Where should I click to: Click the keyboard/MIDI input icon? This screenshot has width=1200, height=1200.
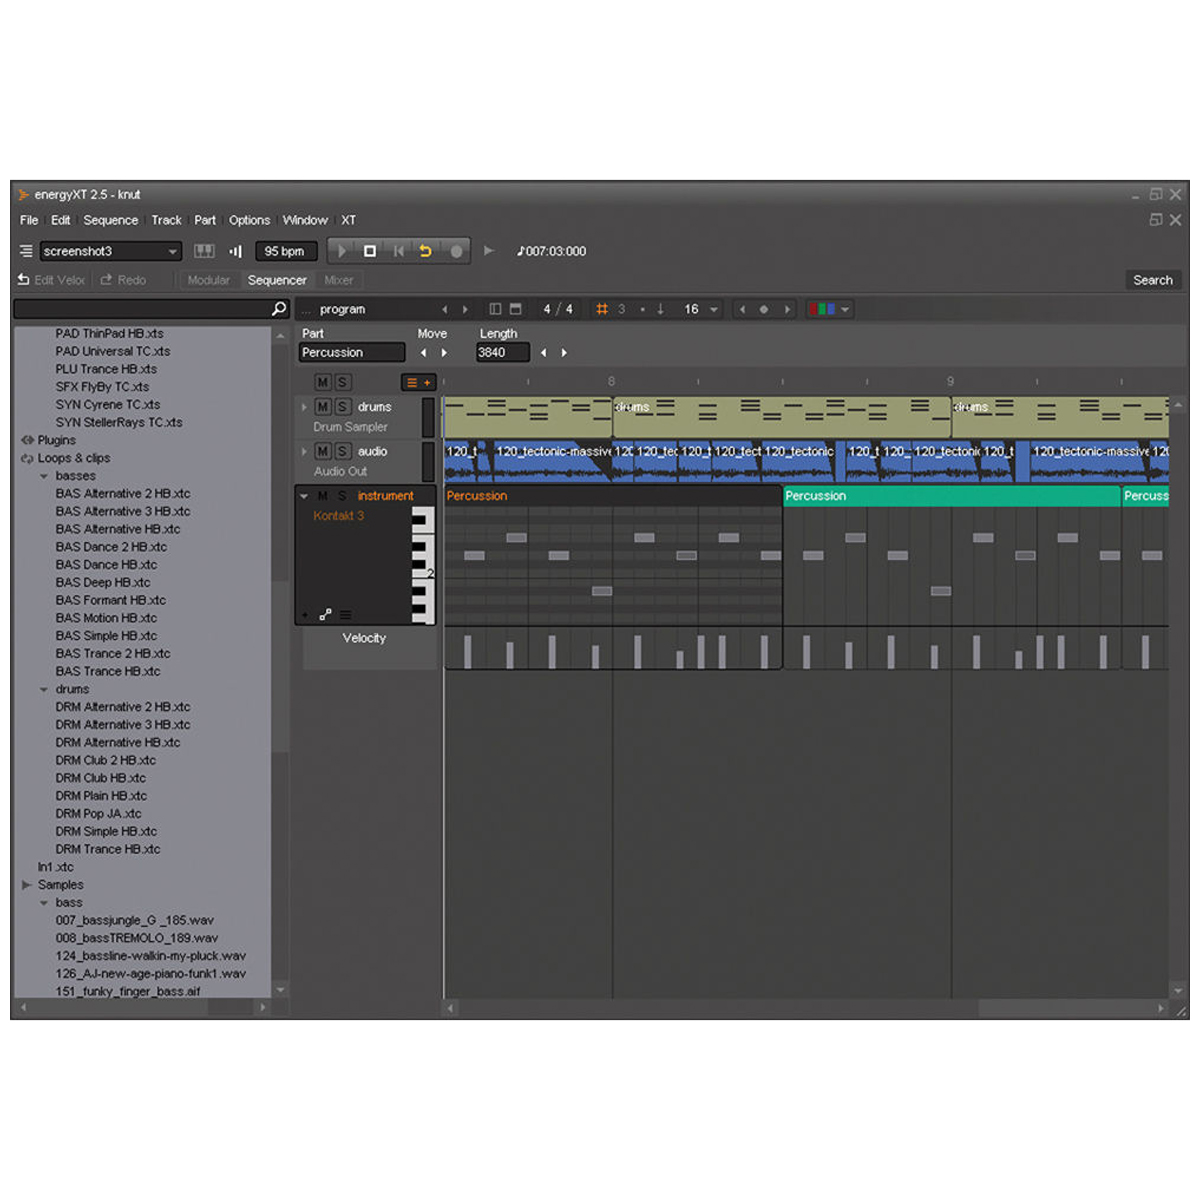pos(204,251)
